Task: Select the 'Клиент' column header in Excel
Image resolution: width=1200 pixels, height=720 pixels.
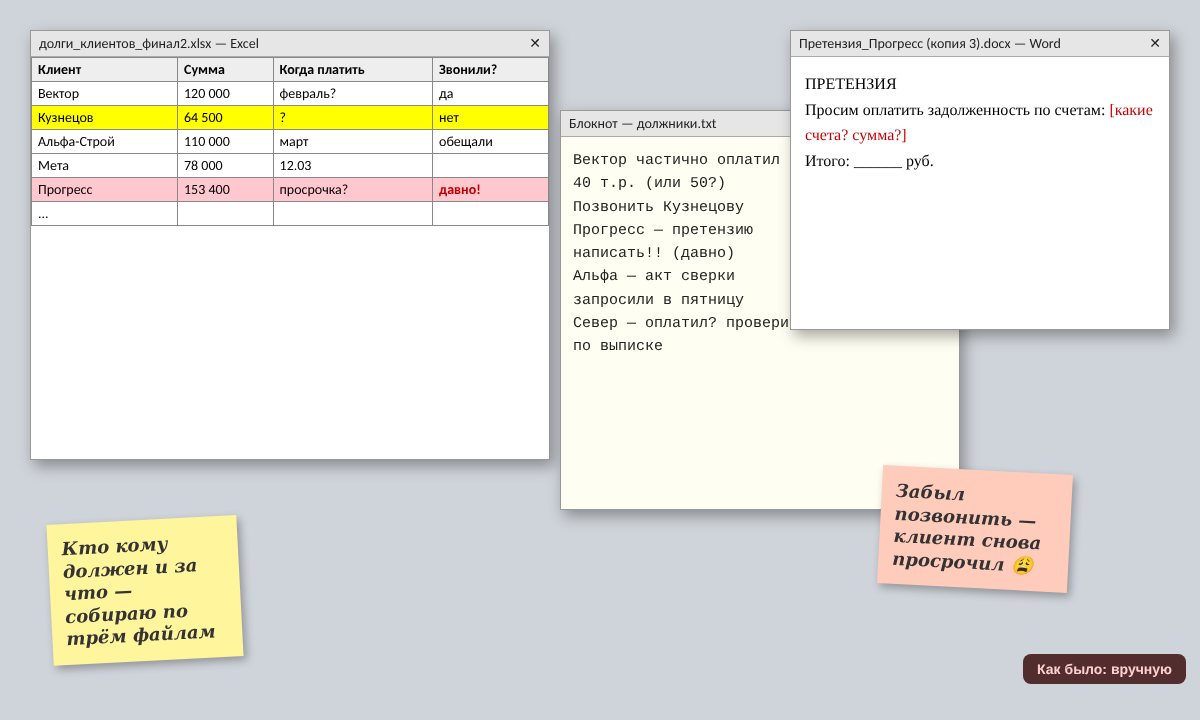Action: pos(105,70)
